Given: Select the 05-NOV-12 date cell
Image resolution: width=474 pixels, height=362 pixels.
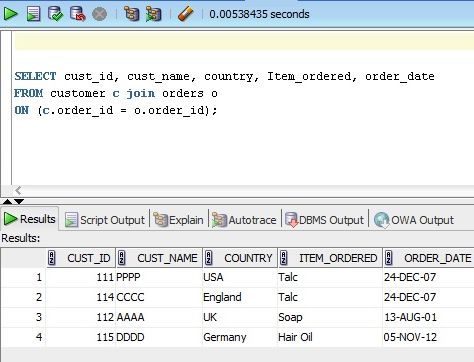Looking at the screenshot, I should coord(429,337).
